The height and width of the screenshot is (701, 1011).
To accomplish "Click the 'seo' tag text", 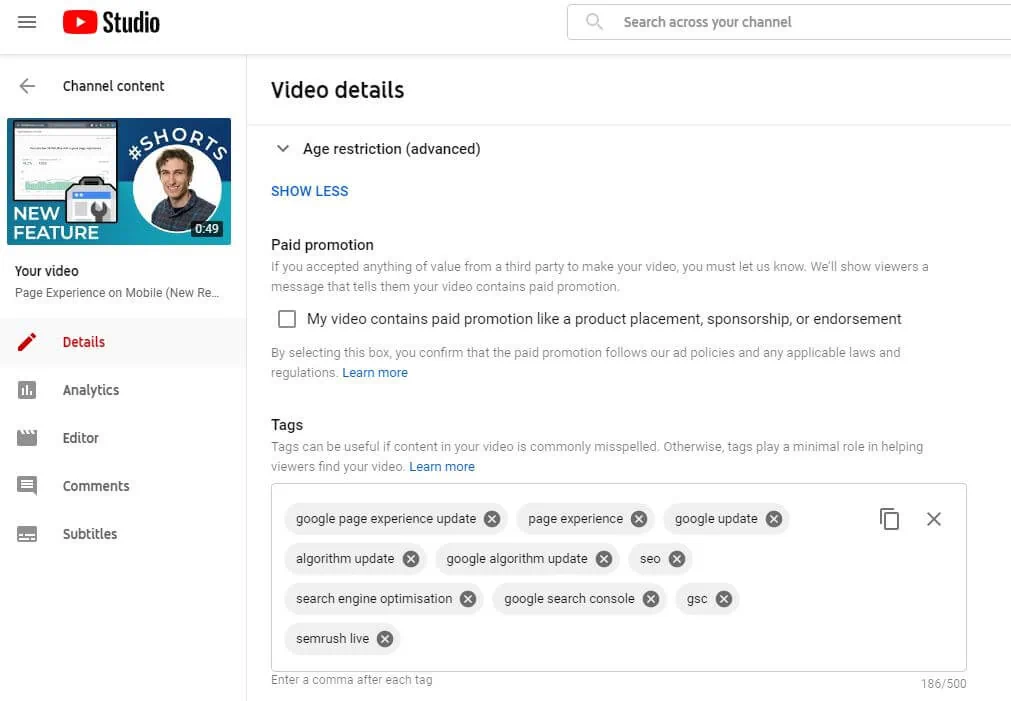I will click(650, 559).
